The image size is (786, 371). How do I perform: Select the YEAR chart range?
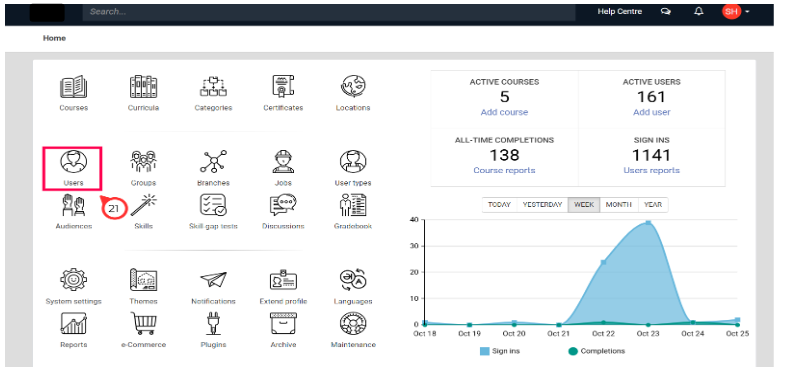pos(653,205)
